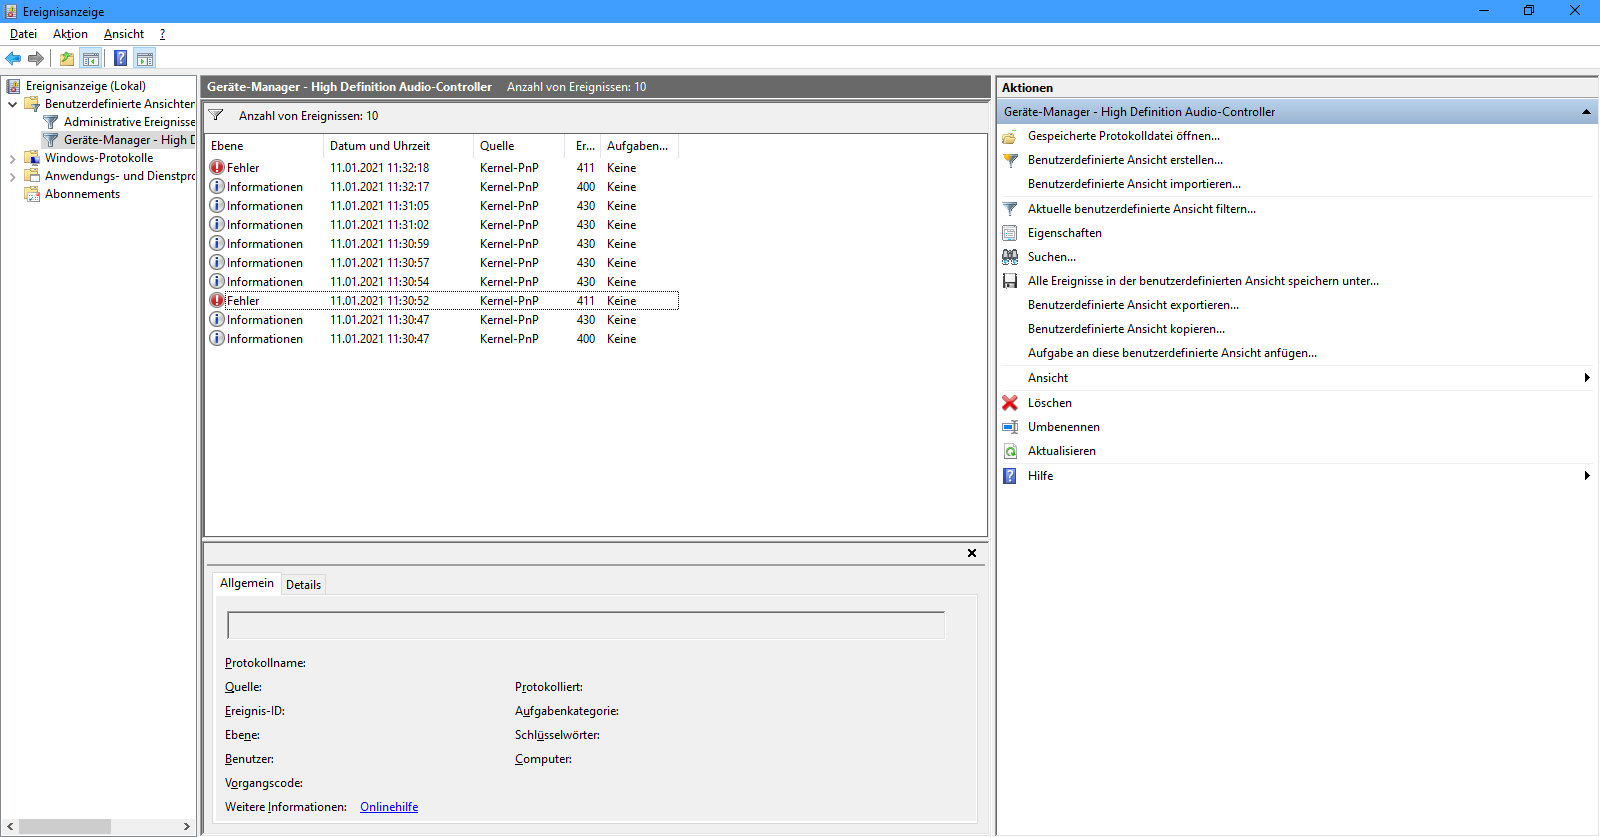Click the Aktuelle Ansicht filtern funnel icon

(x=1010, y=209)
